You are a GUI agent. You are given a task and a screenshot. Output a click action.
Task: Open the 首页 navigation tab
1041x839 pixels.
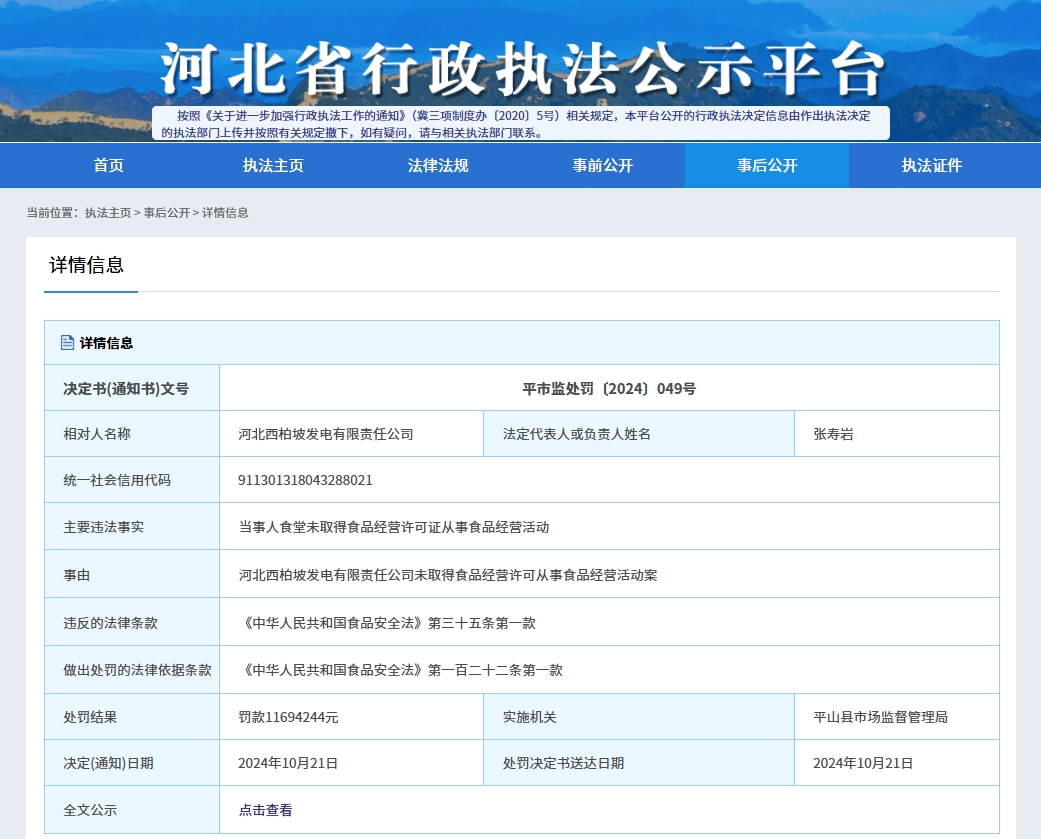tap(108, 165)
